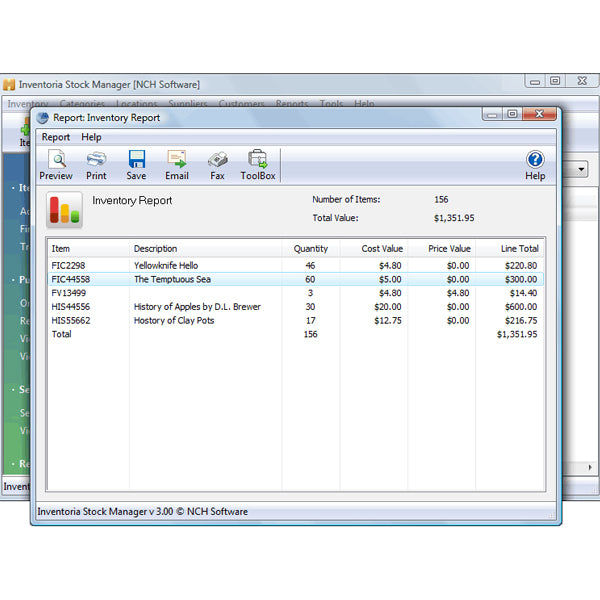
Task: Click cost value $20.00
Action: pos(388,307)
